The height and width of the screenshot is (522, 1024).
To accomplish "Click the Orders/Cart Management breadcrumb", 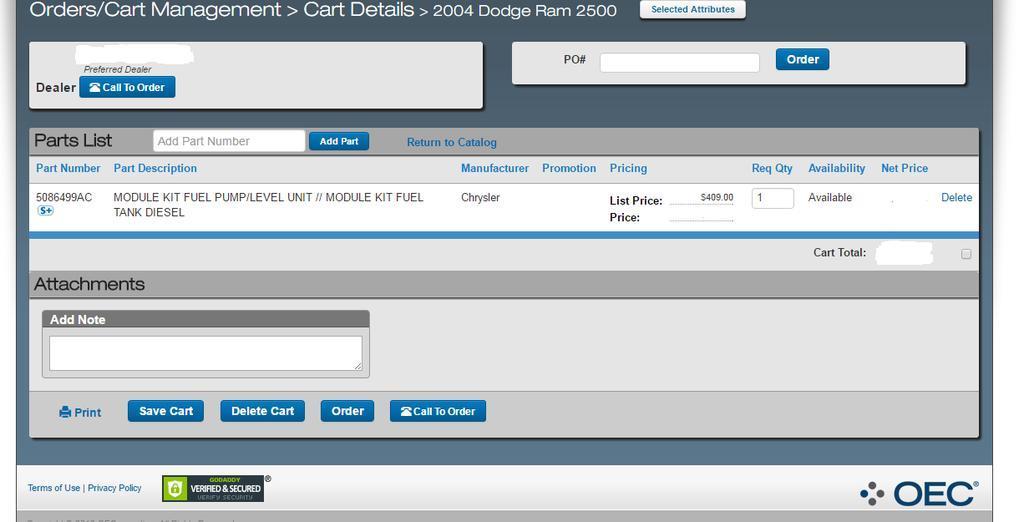I will [155, 10].
